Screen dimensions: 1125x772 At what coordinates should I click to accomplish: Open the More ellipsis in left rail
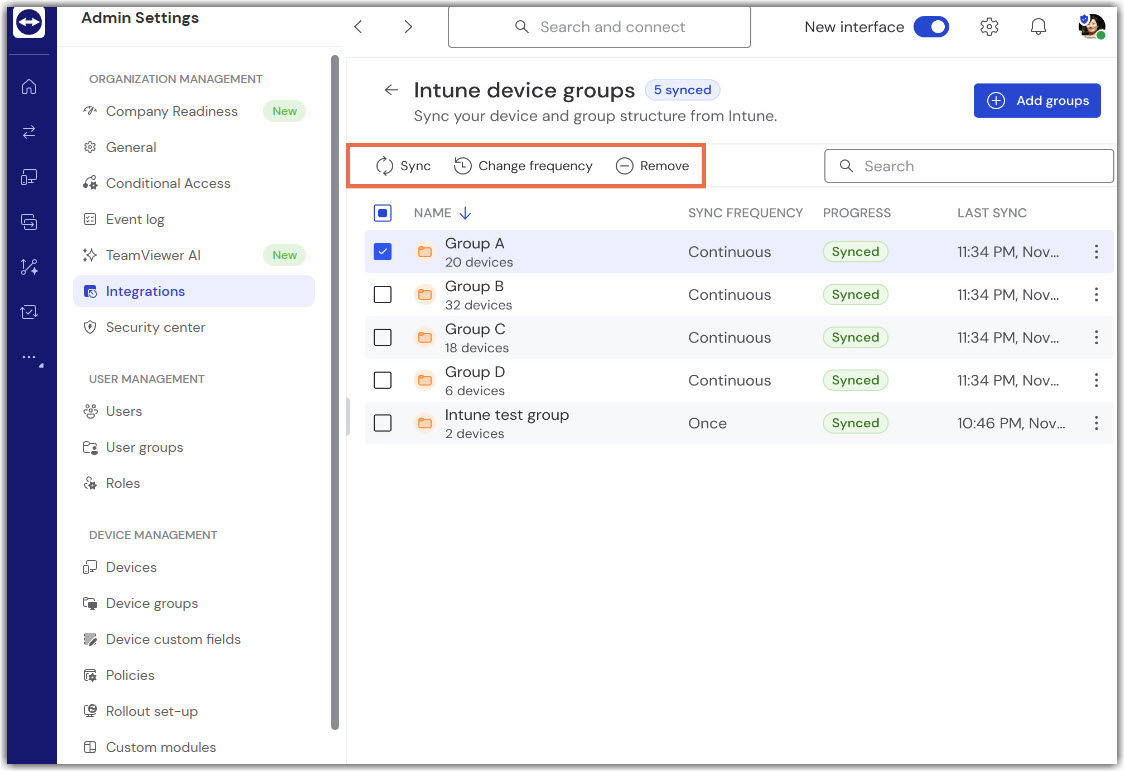point(30,357)
